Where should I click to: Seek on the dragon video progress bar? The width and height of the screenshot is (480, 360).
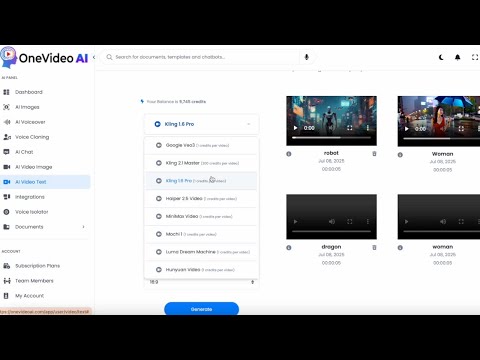[331, 231]
